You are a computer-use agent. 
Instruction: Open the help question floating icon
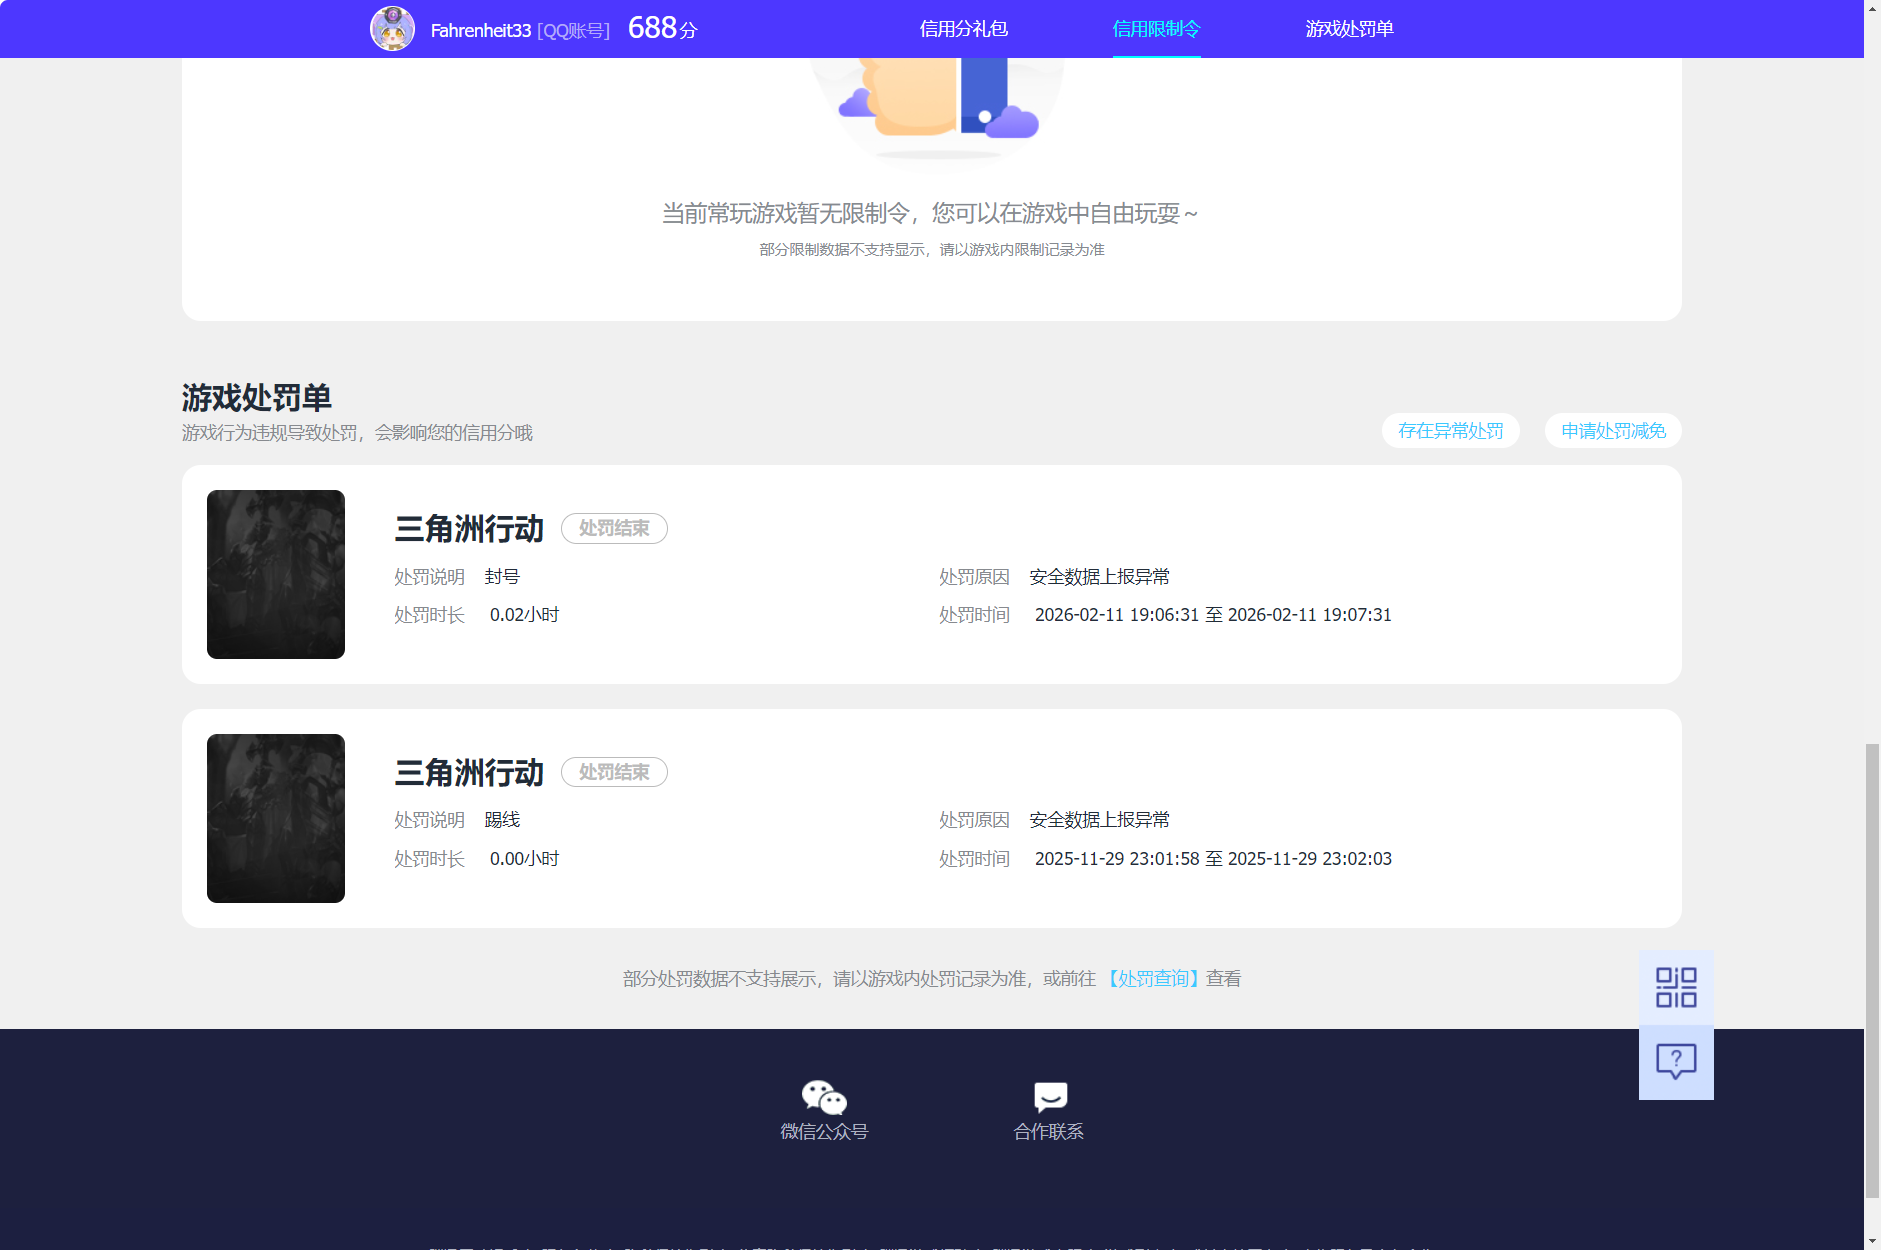pos(1676,1062)
